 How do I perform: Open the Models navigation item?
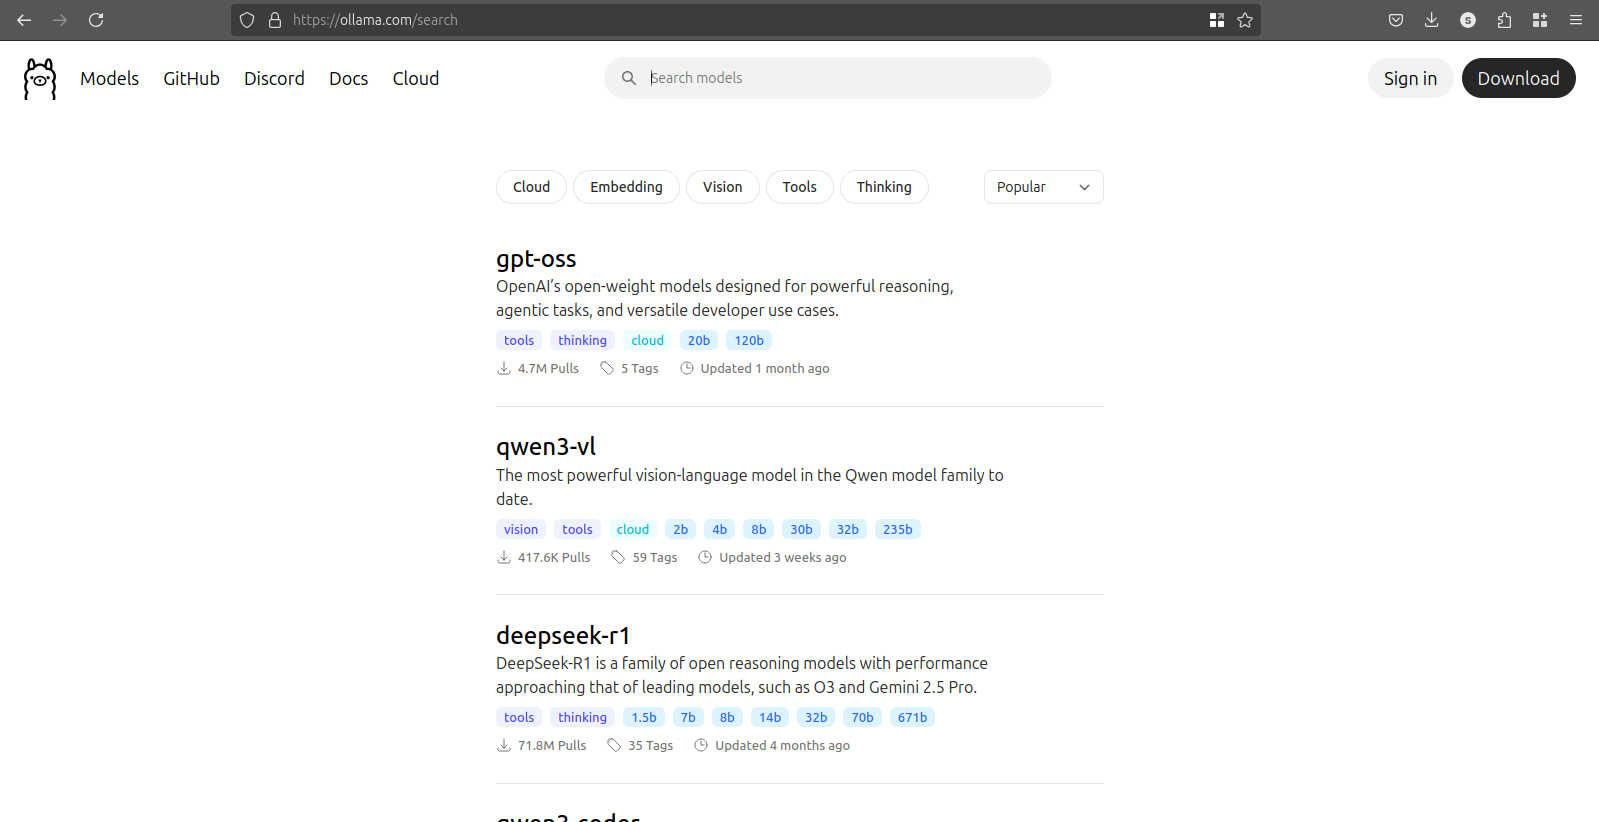click(109, 79)
